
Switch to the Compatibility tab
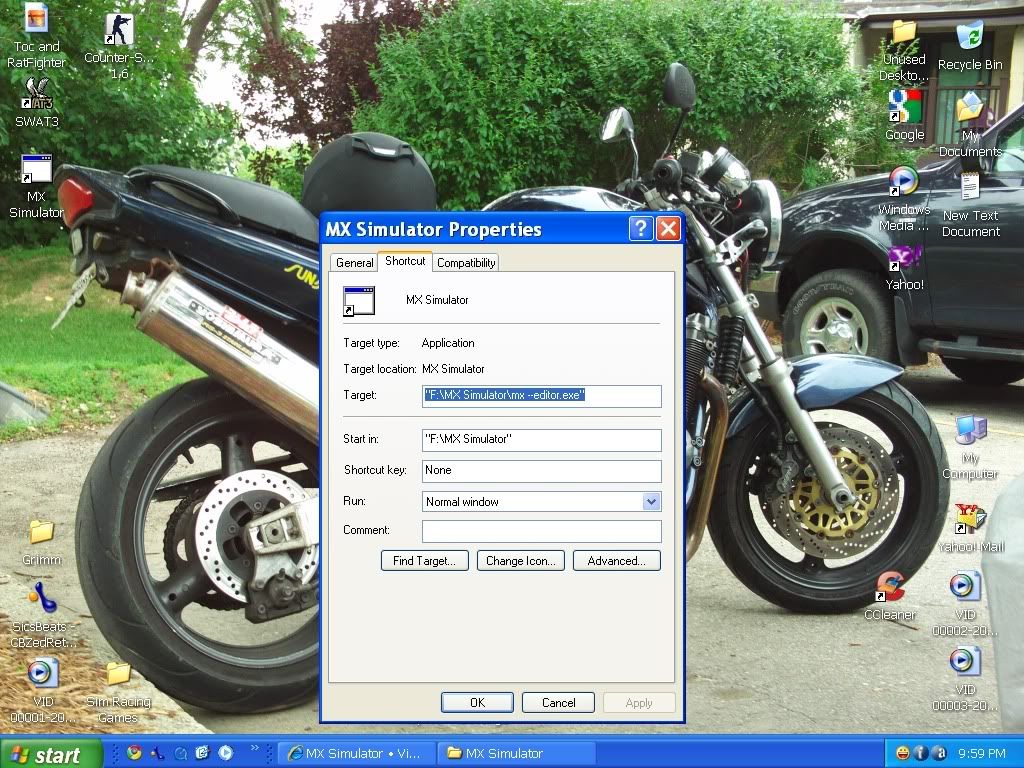[466, 263]
